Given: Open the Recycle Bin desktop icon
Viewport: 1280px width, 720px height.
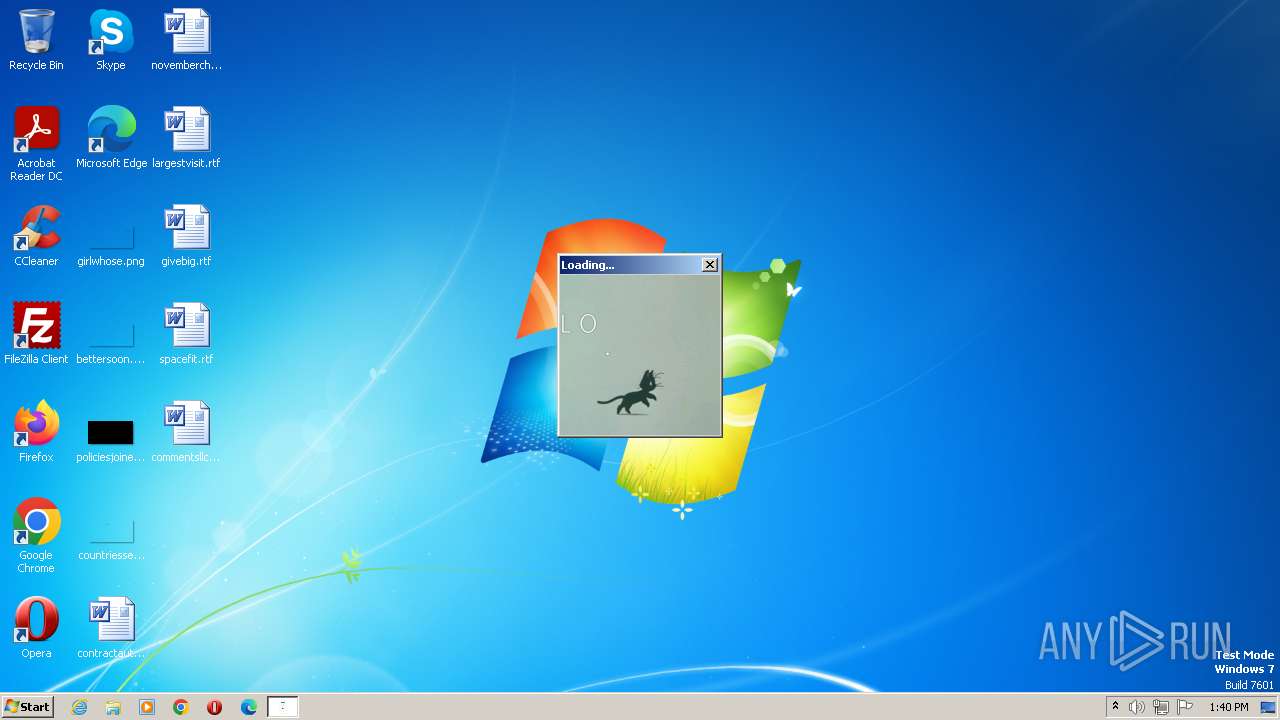Looking at the screenshot, I should [36, 40].
